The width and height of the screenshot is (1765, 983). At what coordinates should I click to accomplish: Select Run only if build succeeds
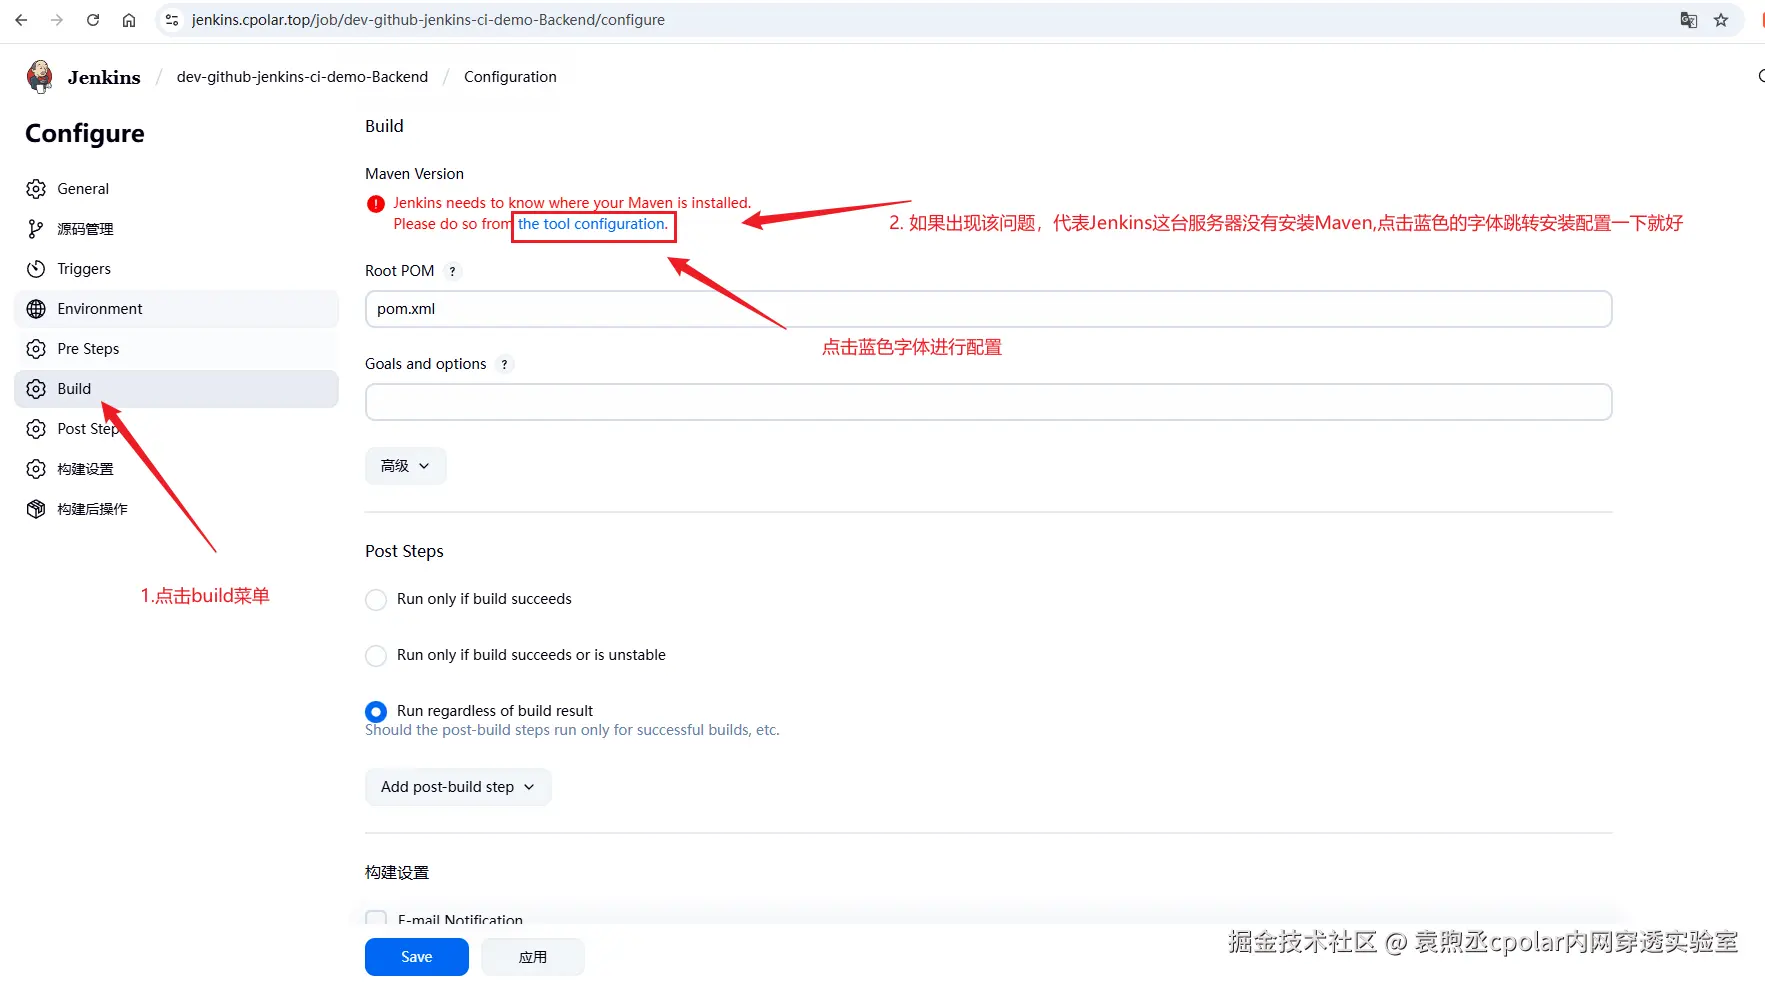pyautogui.click(x=376, y=600)
